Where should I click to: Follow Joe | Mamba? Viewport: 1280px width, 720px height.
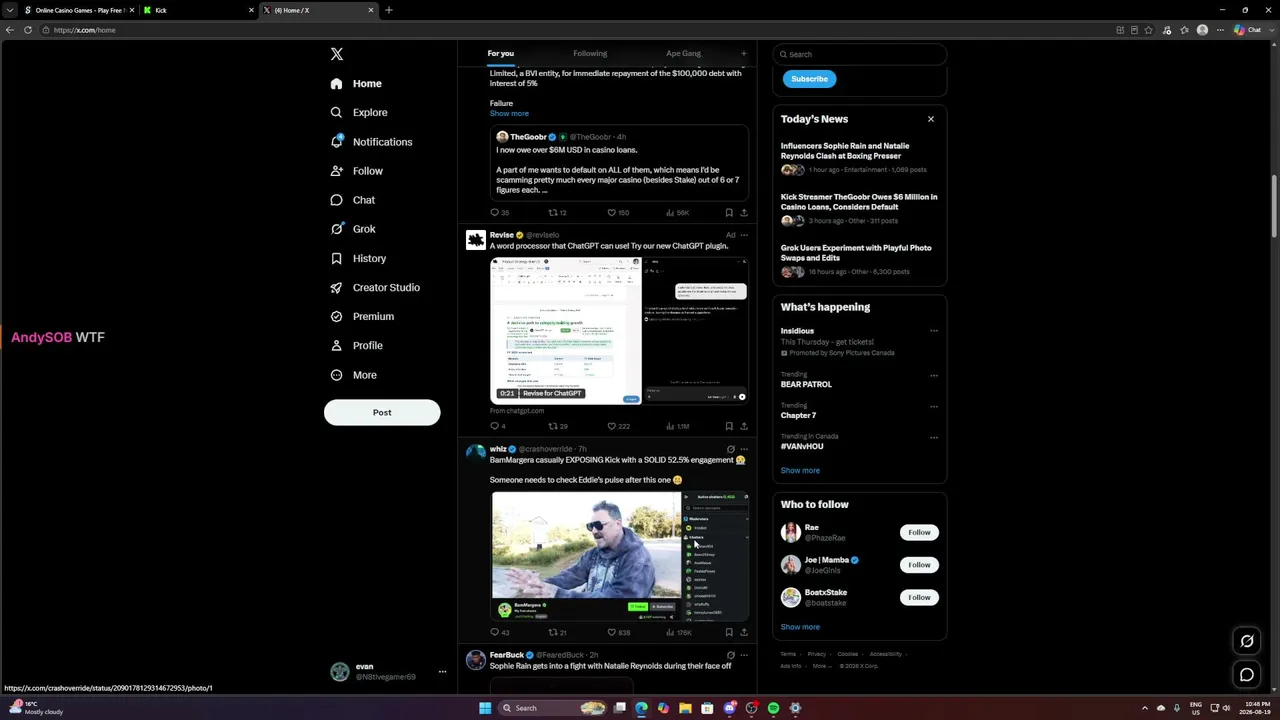(x=919, y=565)
